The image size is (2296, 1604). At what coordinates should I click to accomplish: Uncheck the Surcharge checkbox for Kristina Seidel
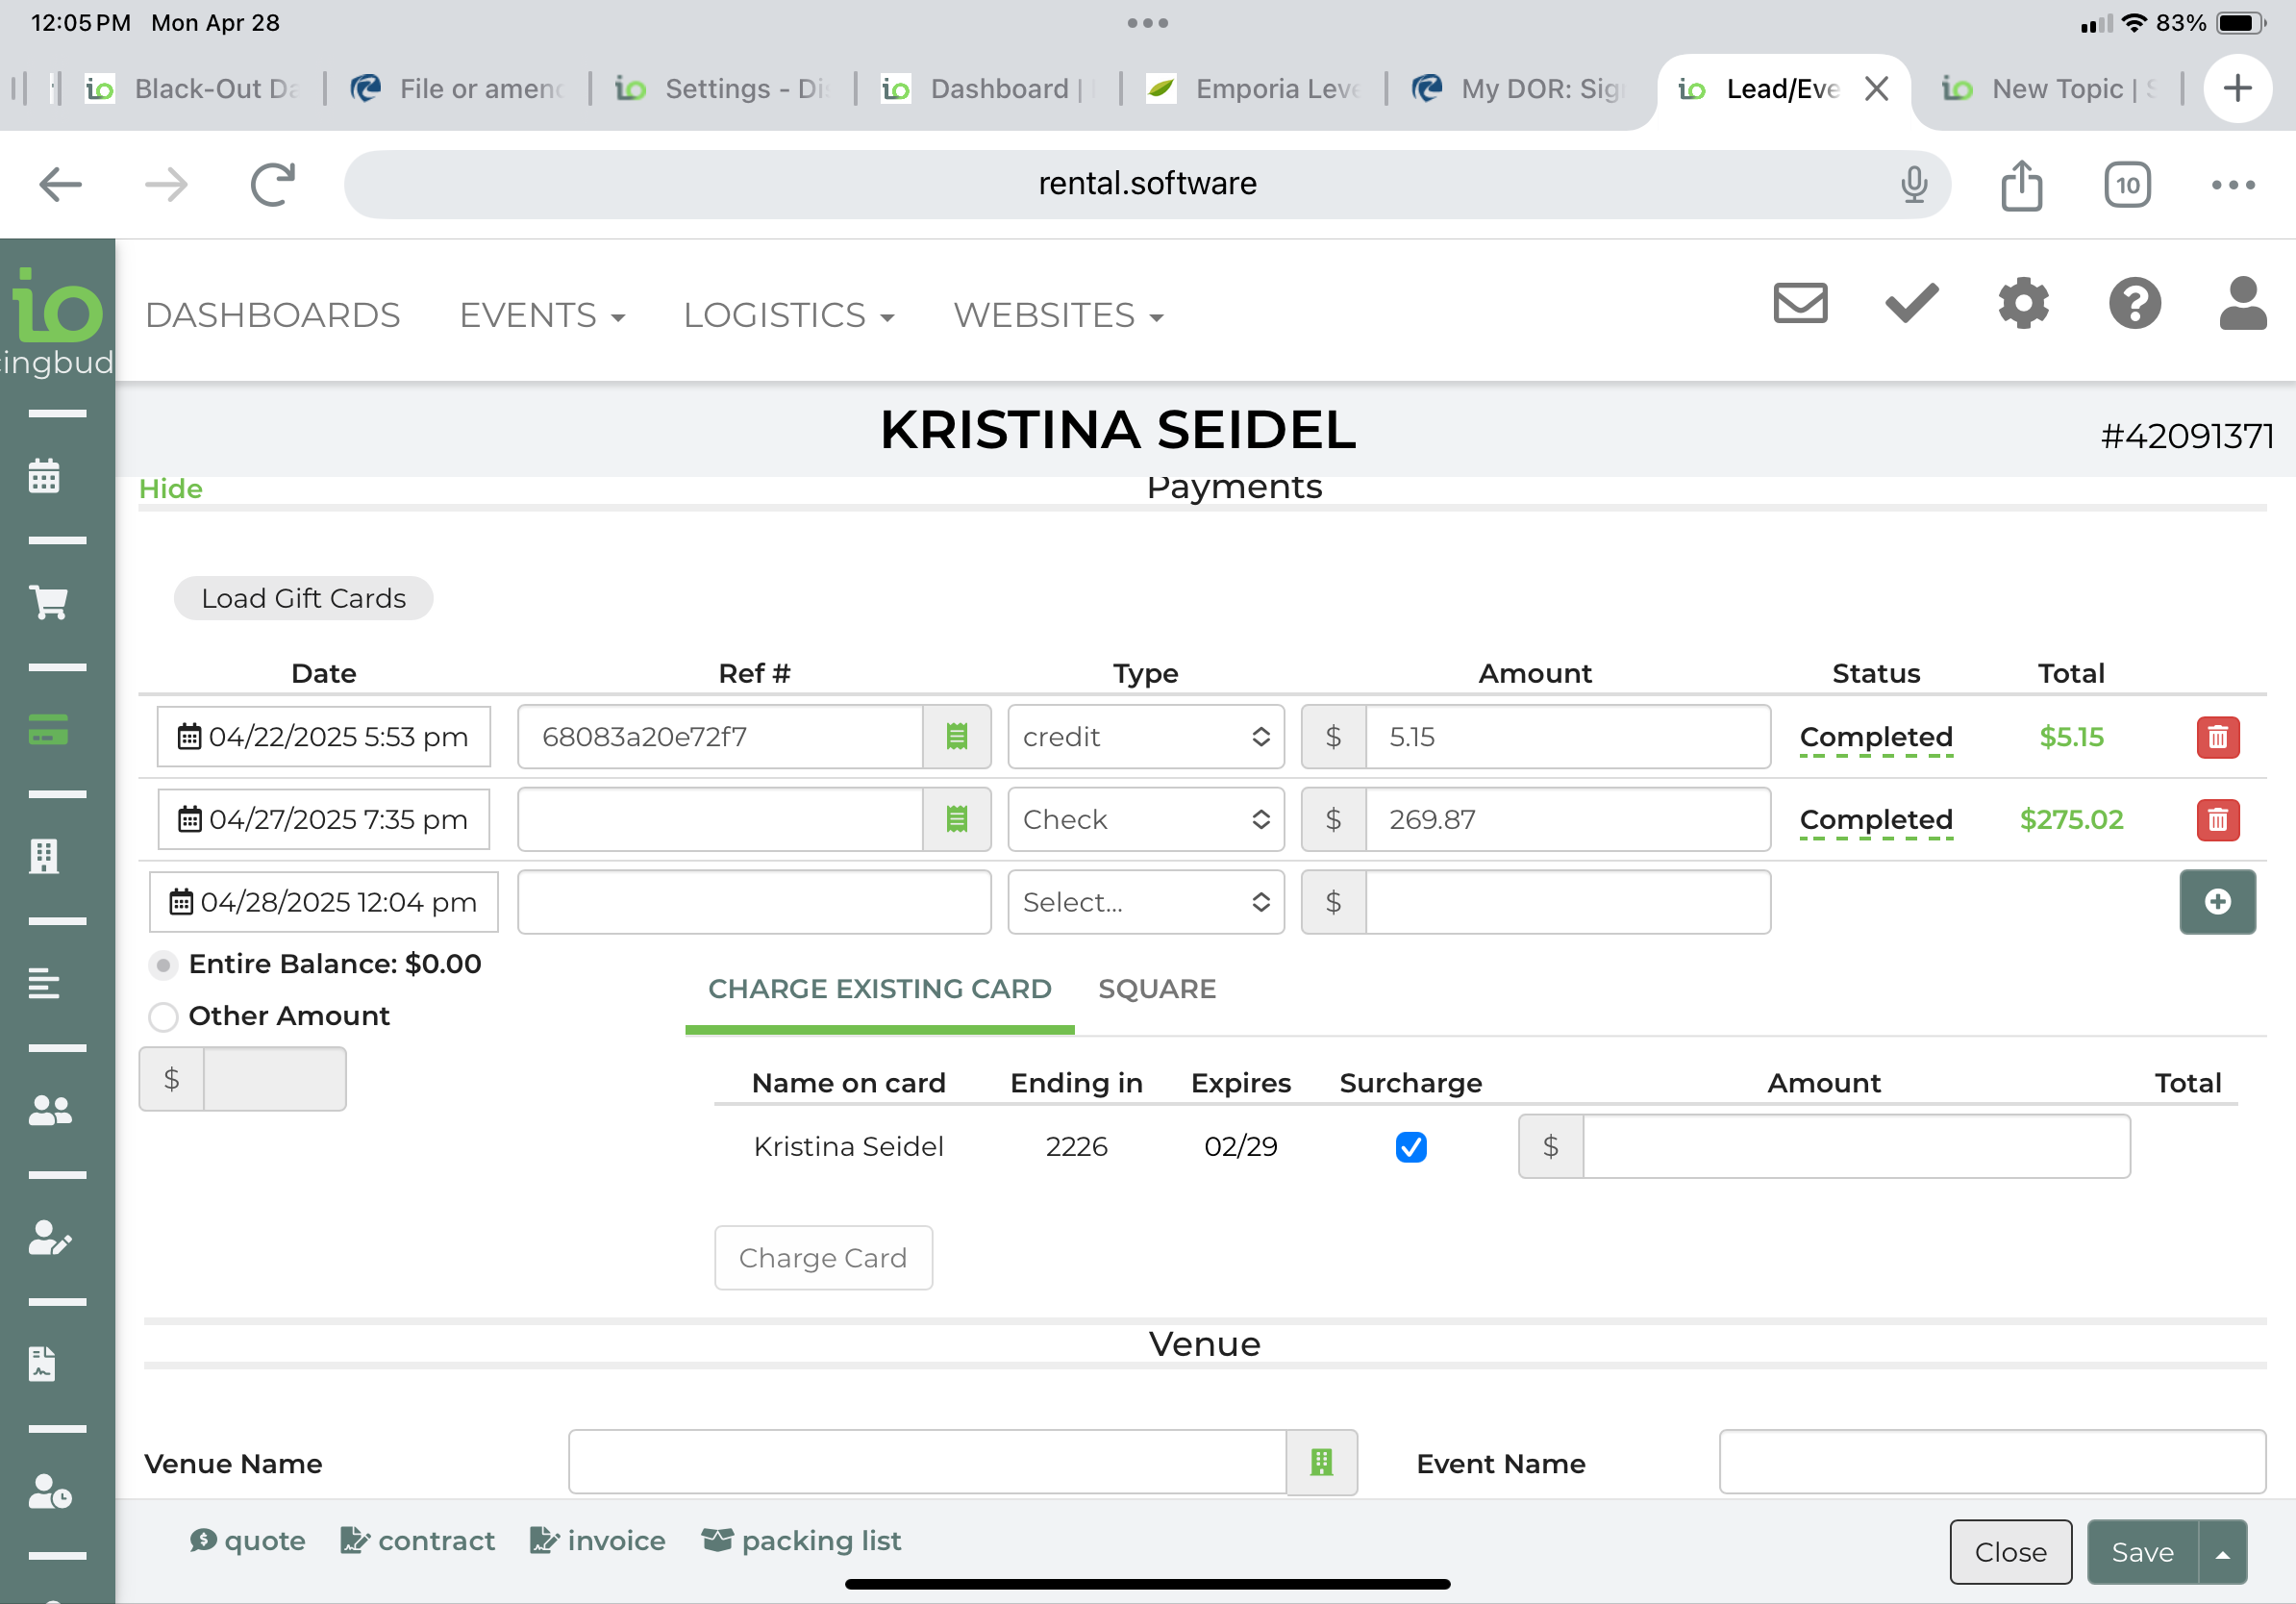[1410, 1146]
